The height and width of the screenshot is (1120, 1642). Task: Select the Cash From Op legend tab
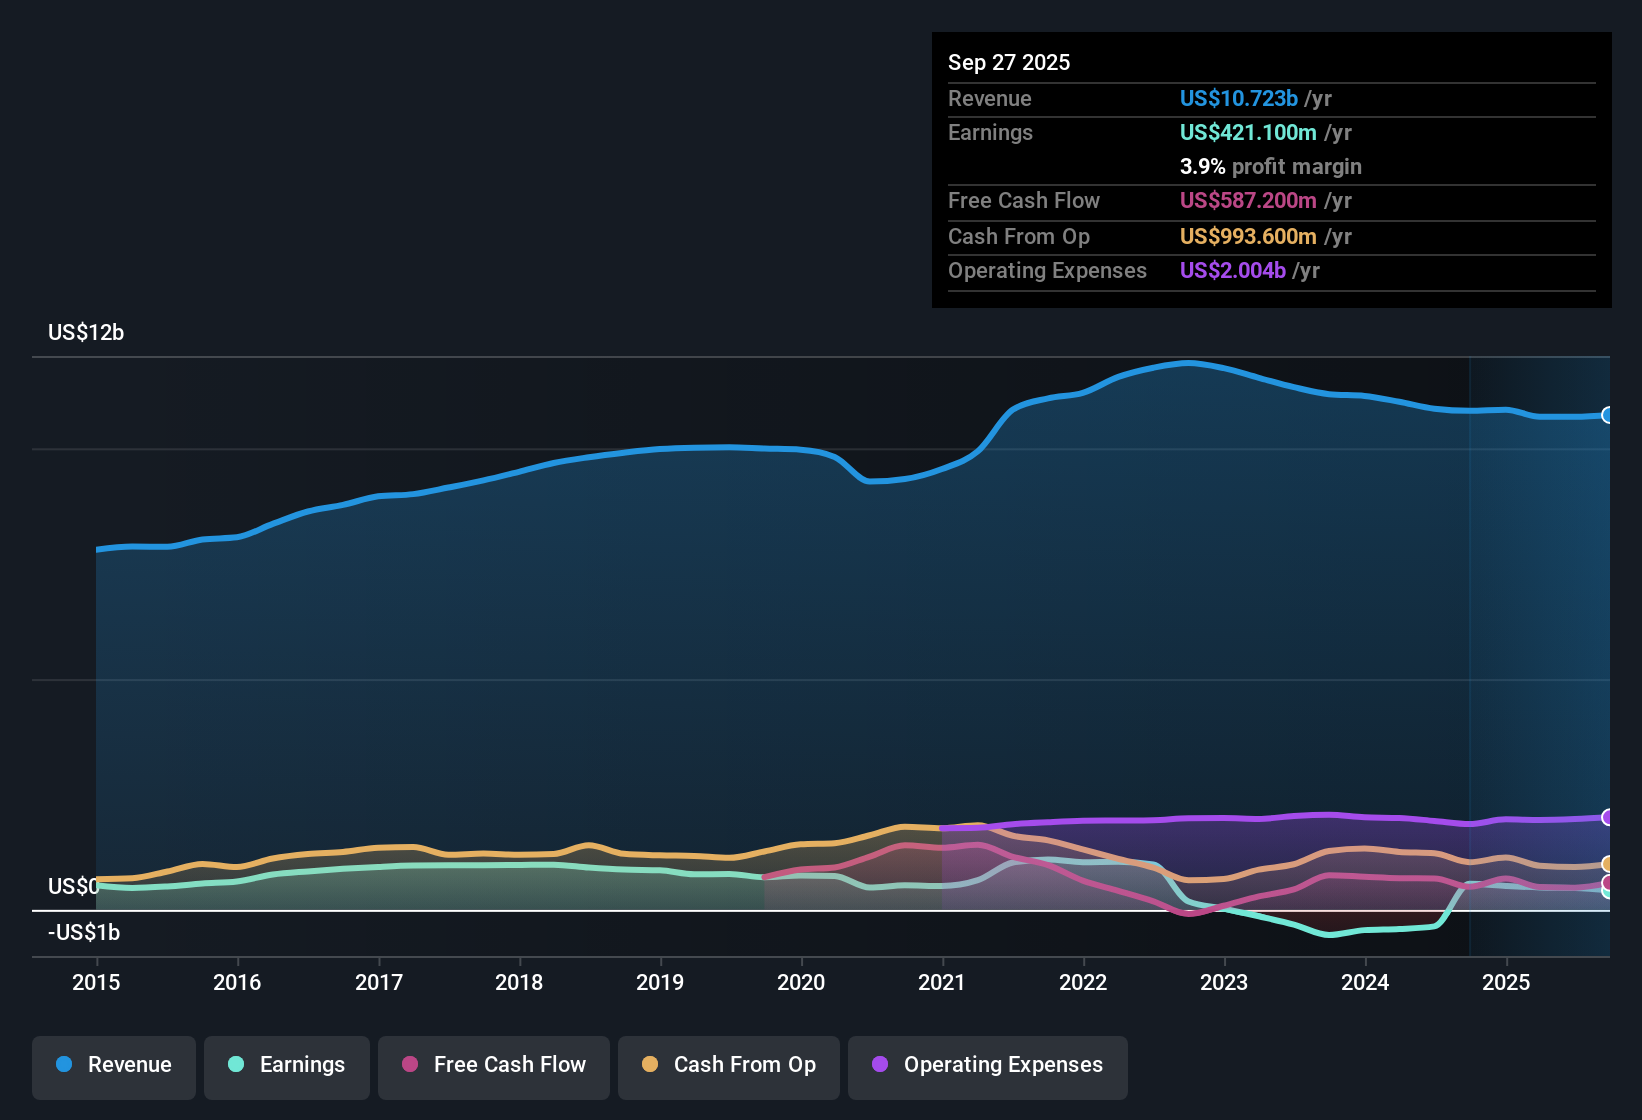pyautogui.click(x=728, y=1066)
